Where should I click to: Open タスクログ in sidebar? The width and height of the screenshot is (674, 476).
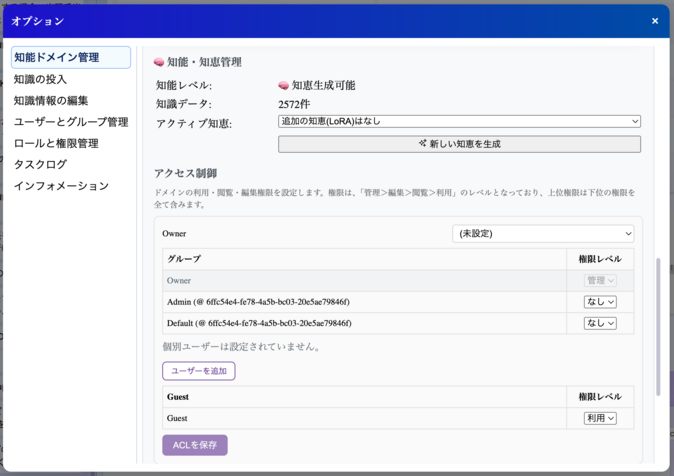41,165
